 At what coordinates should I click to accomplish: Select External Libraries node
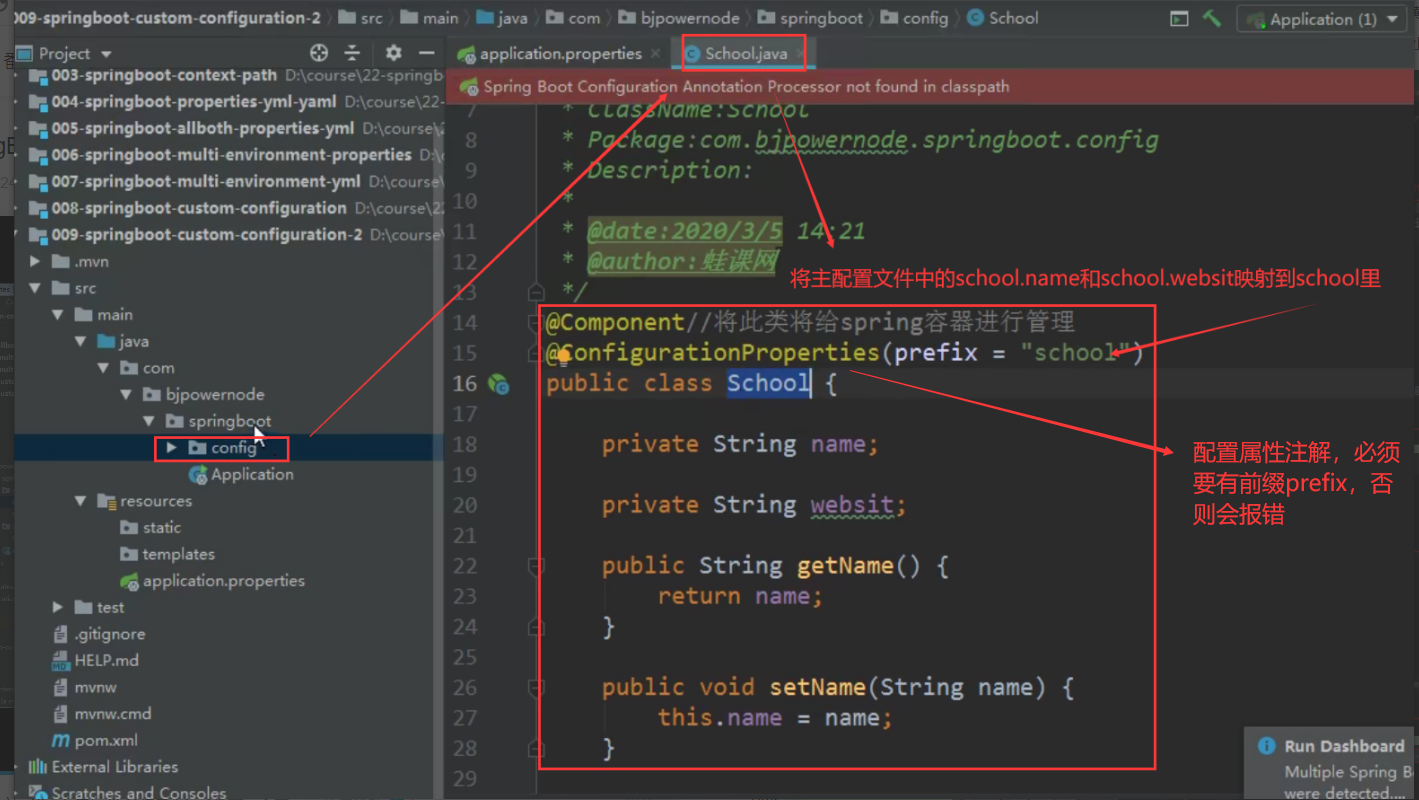pyautogui.click(x=104, y=767)
